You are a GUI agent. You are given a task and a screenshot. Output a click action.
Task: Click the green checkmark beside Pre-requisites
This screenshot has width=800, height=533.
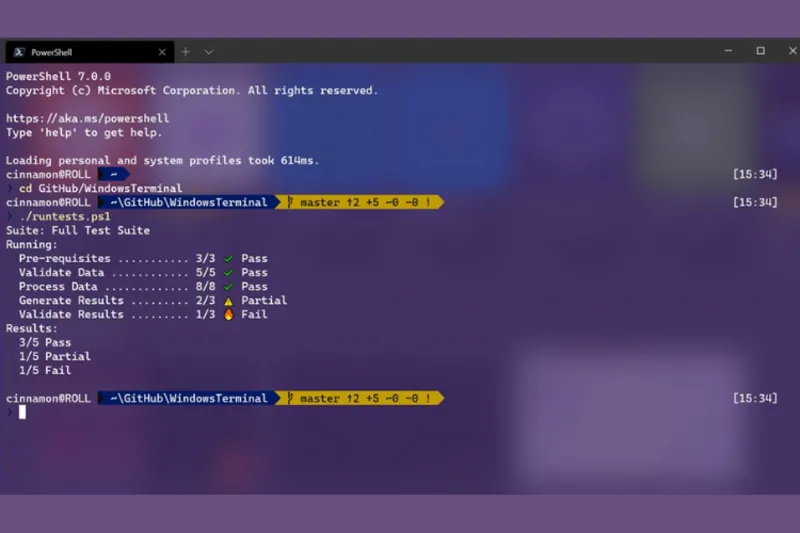[x=228, y=258]
